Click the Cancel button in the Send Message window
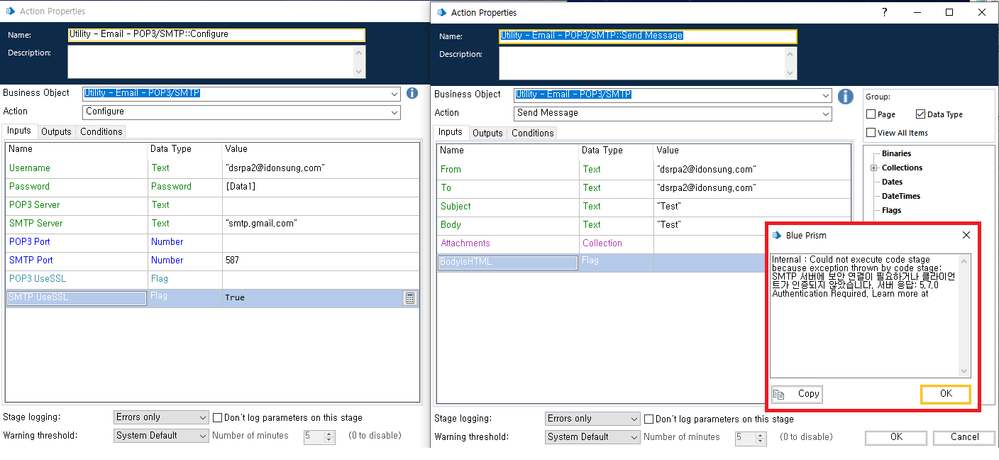 (964, 437)
